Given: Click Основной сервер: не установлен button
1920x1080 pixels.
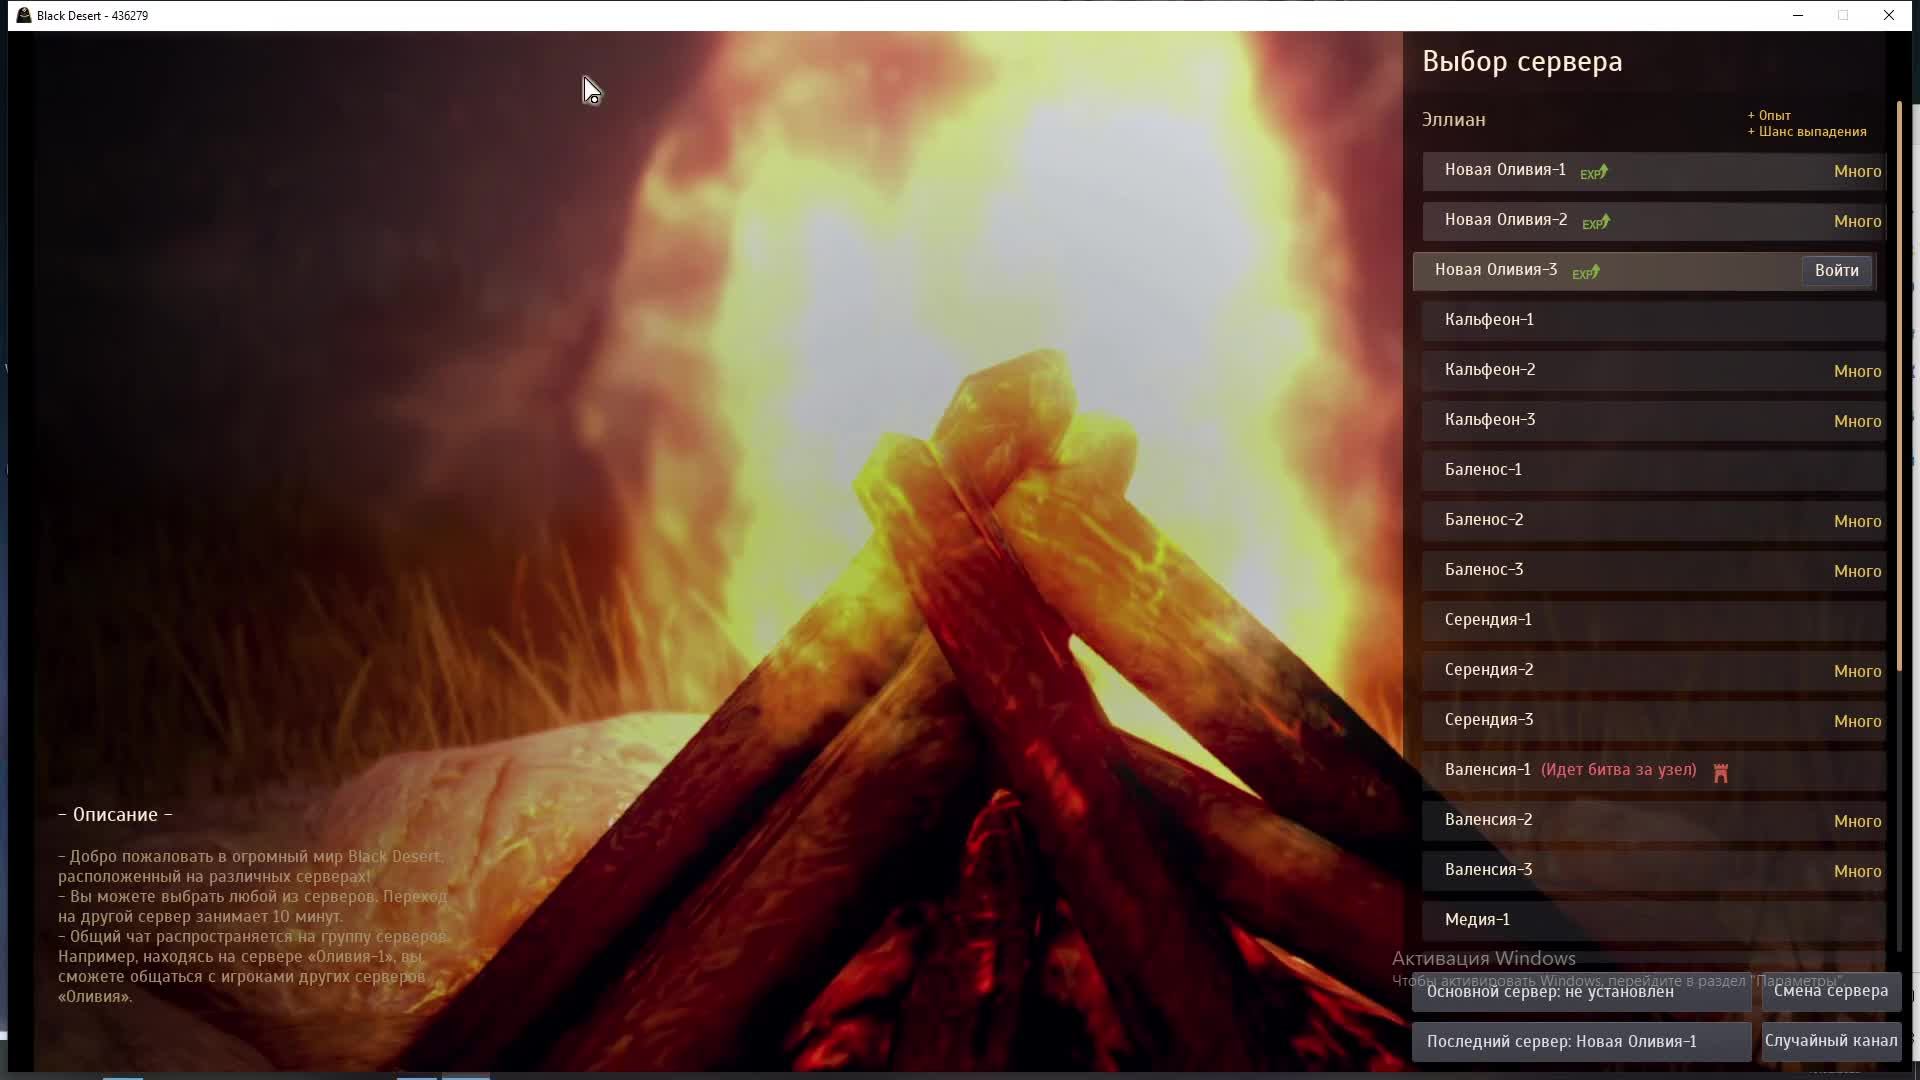Looking at the screenshot, I should coord(1581,991).
